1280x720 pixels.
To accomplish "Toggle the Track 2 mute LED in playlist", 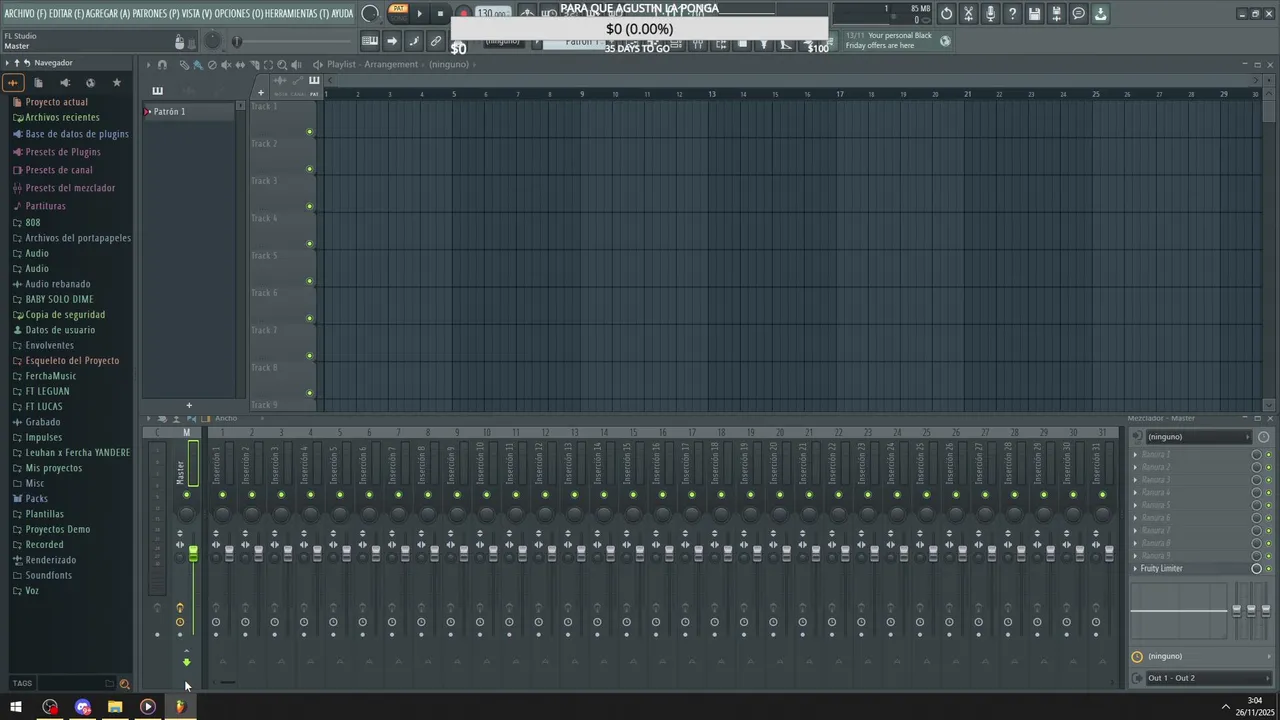I will point(310,169).
